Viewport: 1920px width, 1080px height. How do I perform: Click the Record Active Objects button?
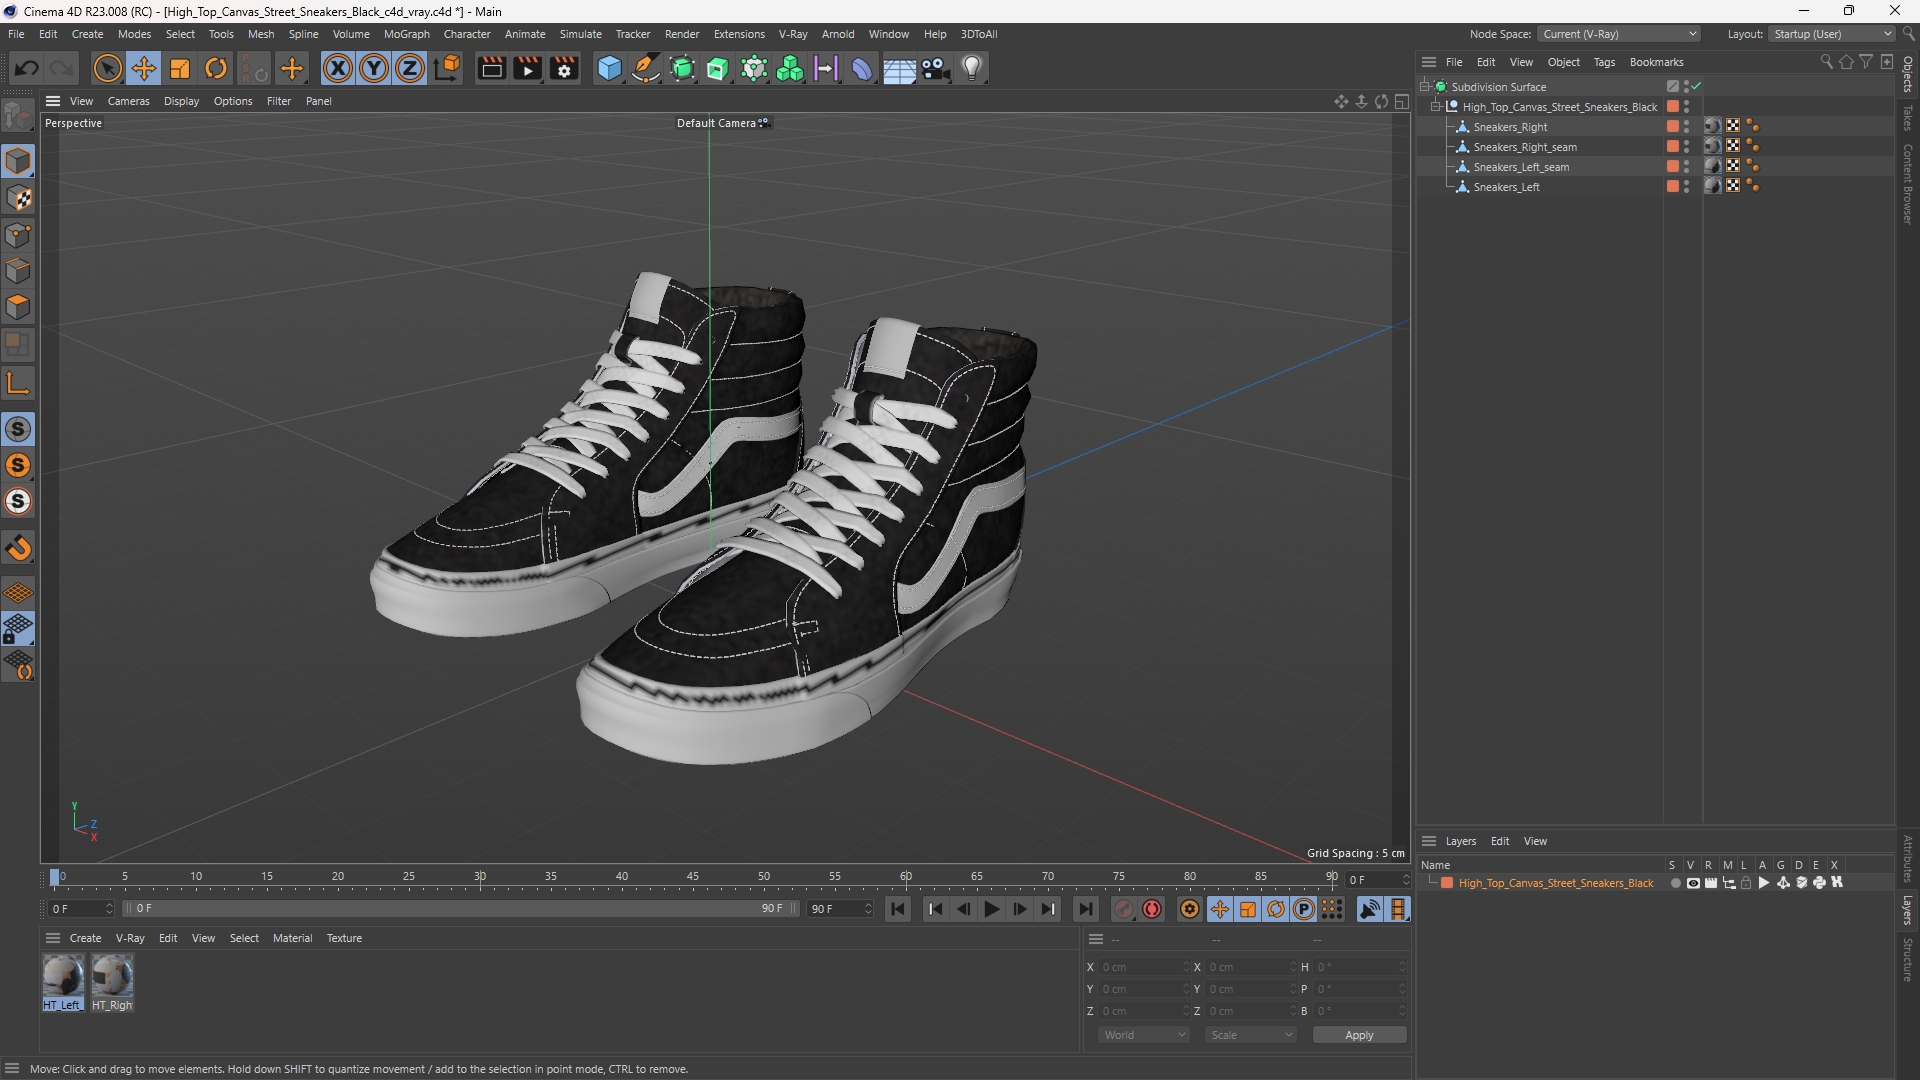[x=1123, y=909]
